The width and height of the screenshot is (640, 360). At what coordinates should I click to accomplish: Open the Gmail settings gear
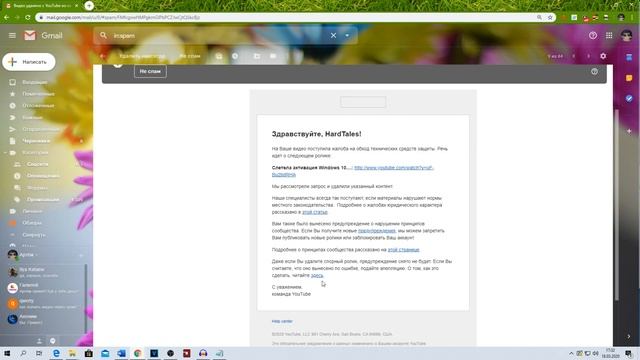click(x=603, y=56)
